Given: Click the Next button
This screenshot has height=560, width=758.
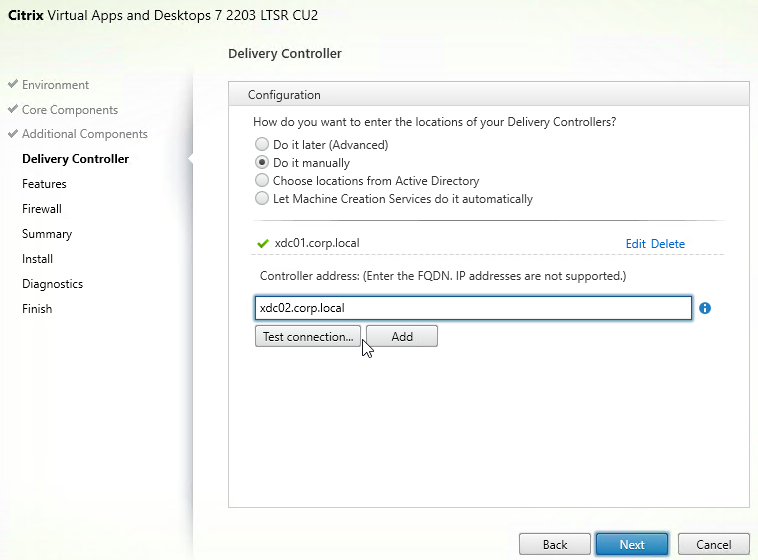Looking at the screenshot, I should [632, 545].
